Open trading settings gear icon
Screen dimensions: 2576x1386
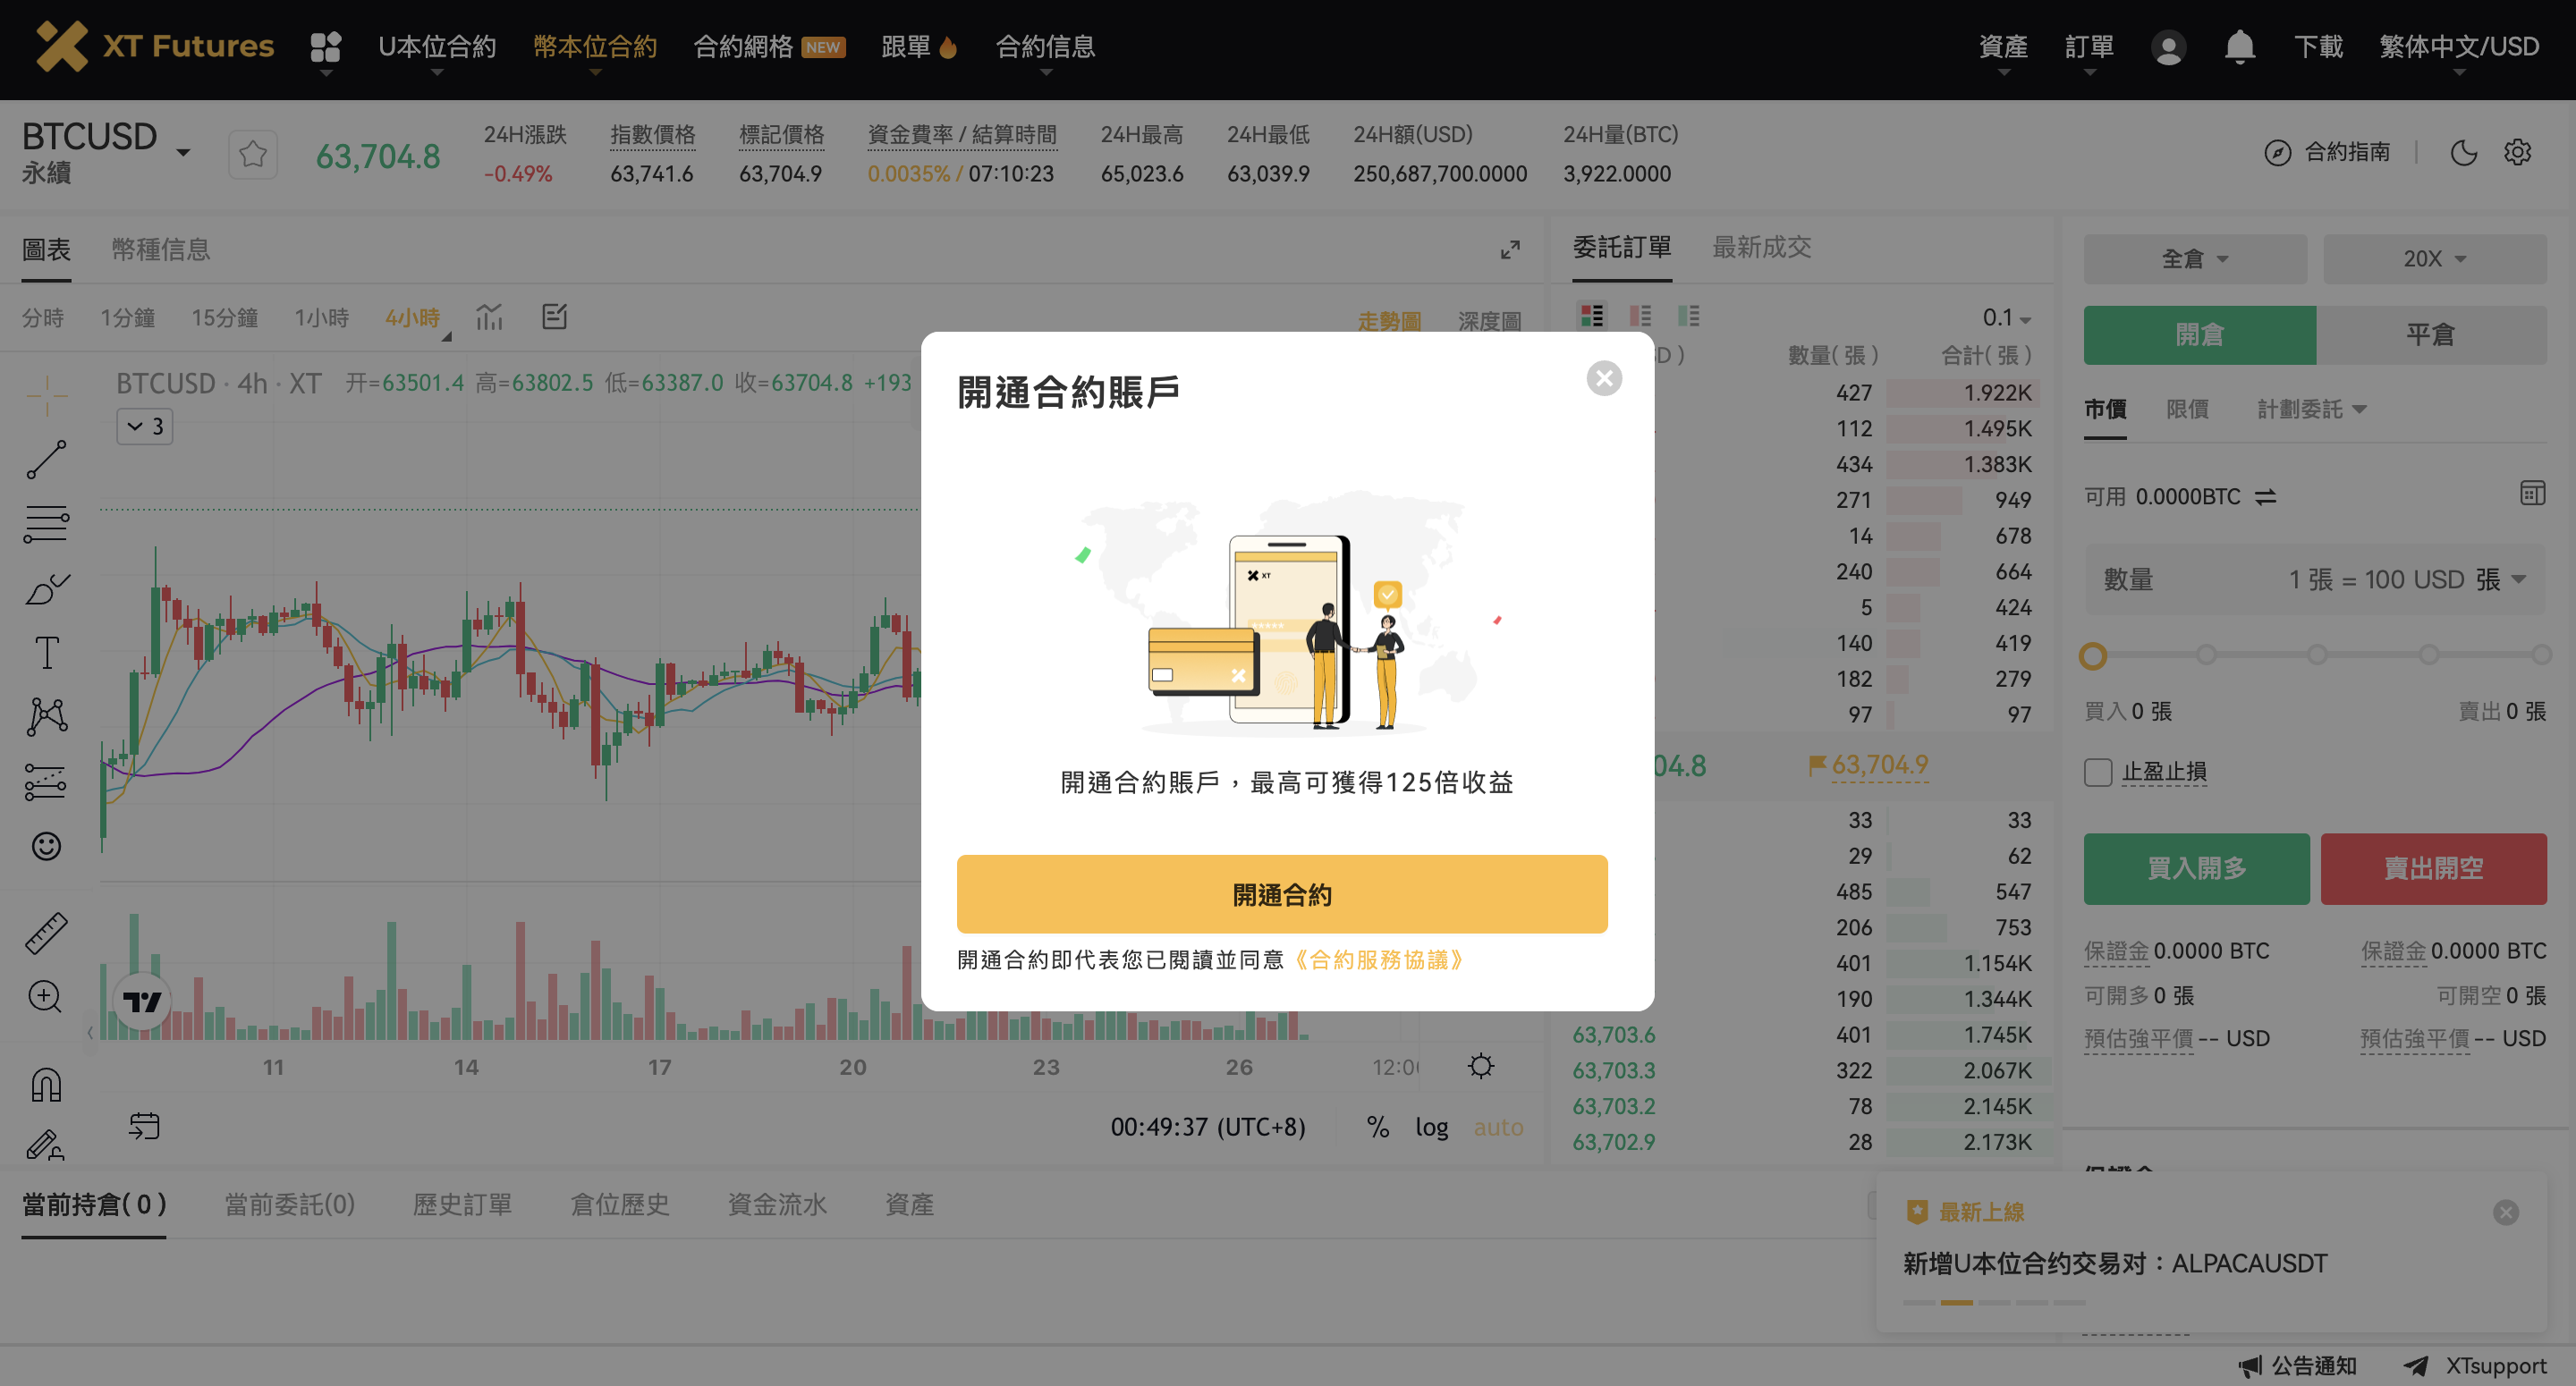[2518, 152]
